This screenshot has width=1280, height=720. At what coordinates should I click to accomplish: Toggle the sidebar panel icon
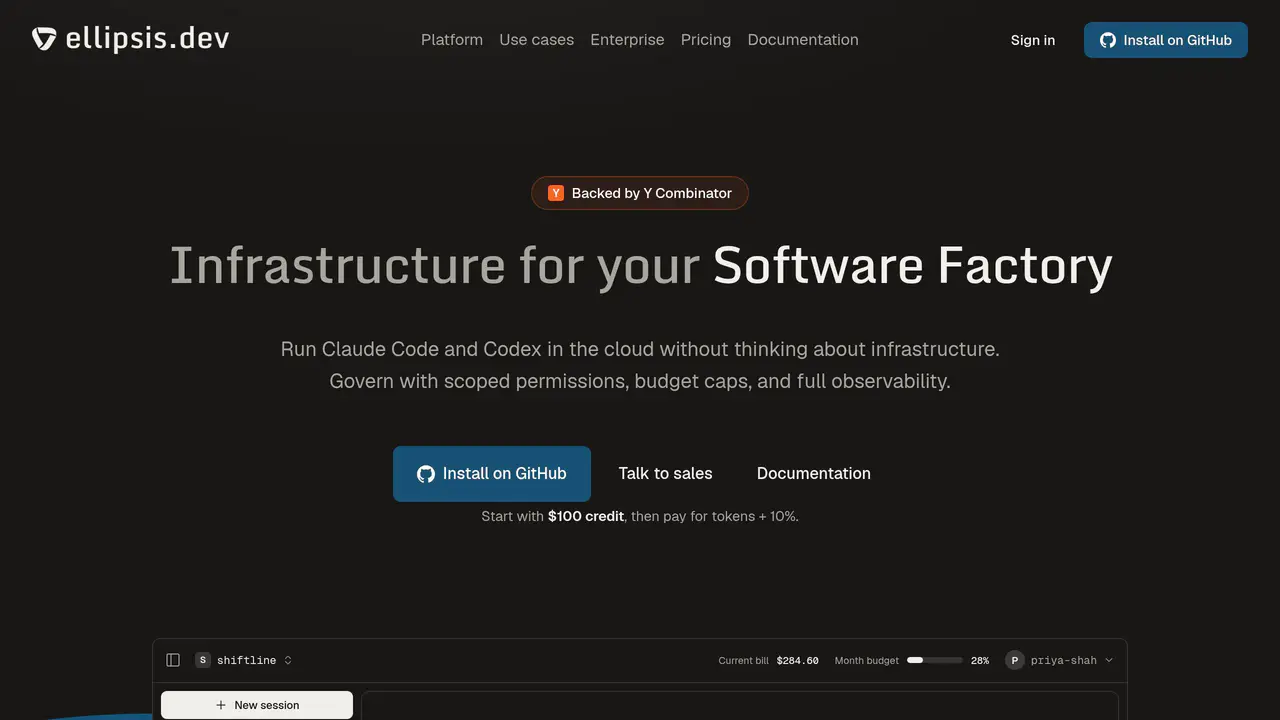pyautogui.click(x=173, y=660)
